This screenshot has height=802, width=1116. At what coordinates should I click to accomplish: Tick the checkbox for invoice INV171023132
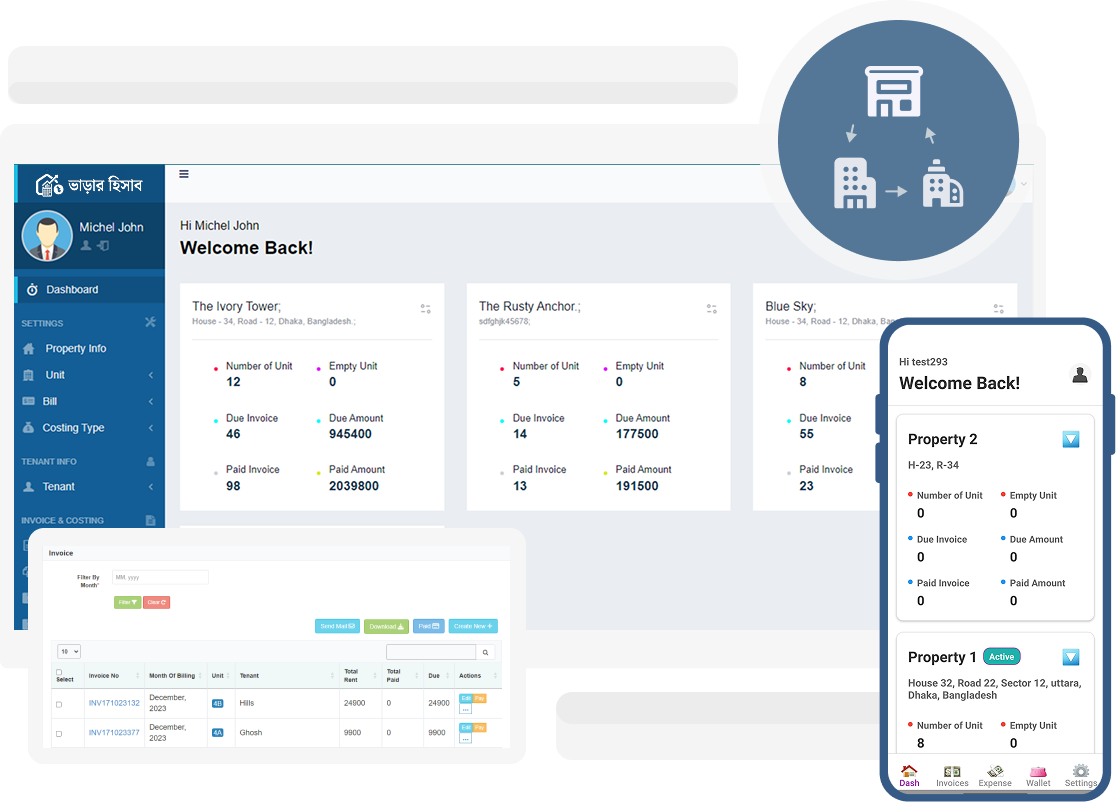point(59,705)
